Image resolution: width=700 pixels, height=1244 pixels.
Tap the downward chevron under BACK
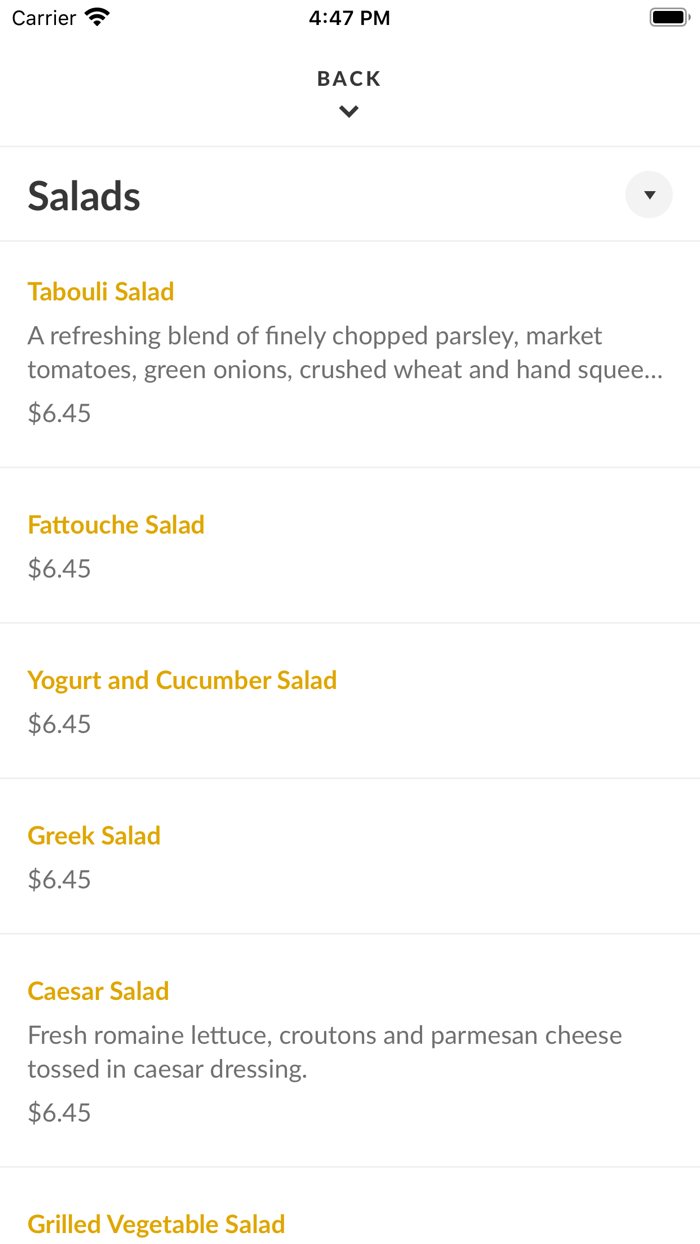pyautogui.click(x=349, y=112)
